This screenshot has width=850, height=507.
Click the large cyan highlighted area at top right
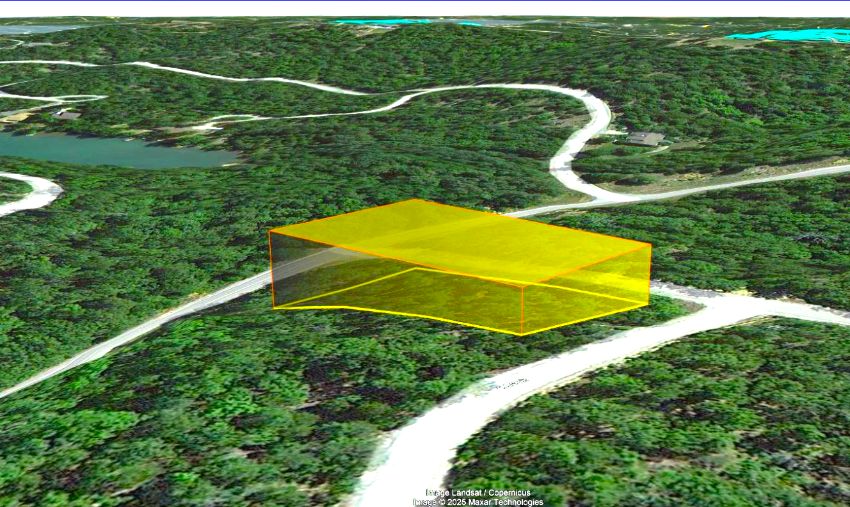pos(789,35)
